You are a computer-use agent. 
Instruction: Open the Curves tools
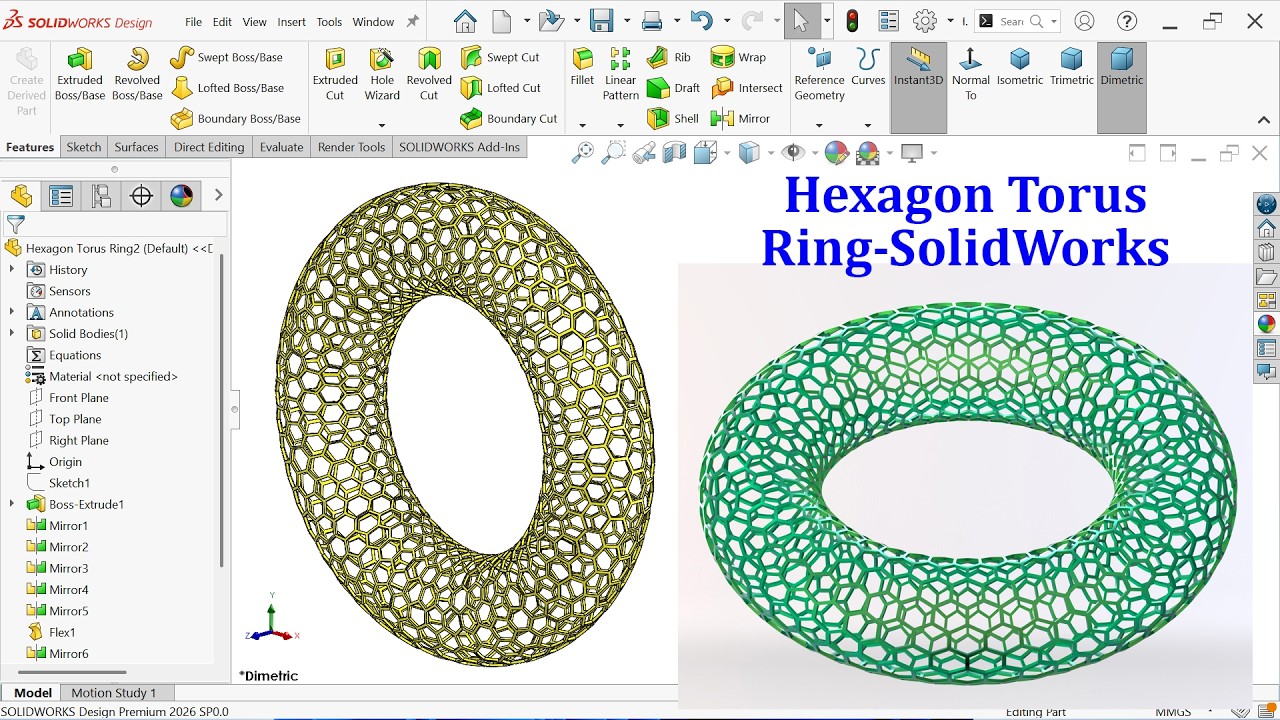click(x=868, y=66)
